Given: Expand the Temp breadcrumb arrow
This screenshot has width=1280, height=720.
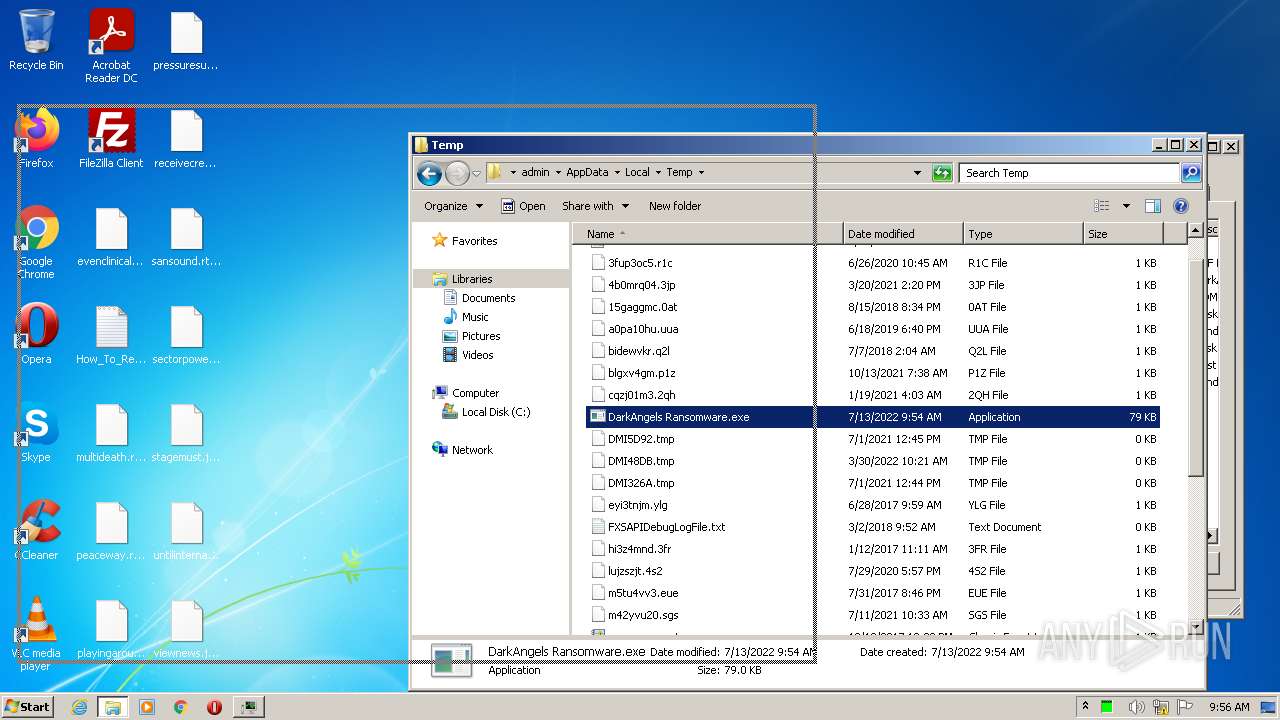Looking at the screenshot, I should (x=701, y=173).
